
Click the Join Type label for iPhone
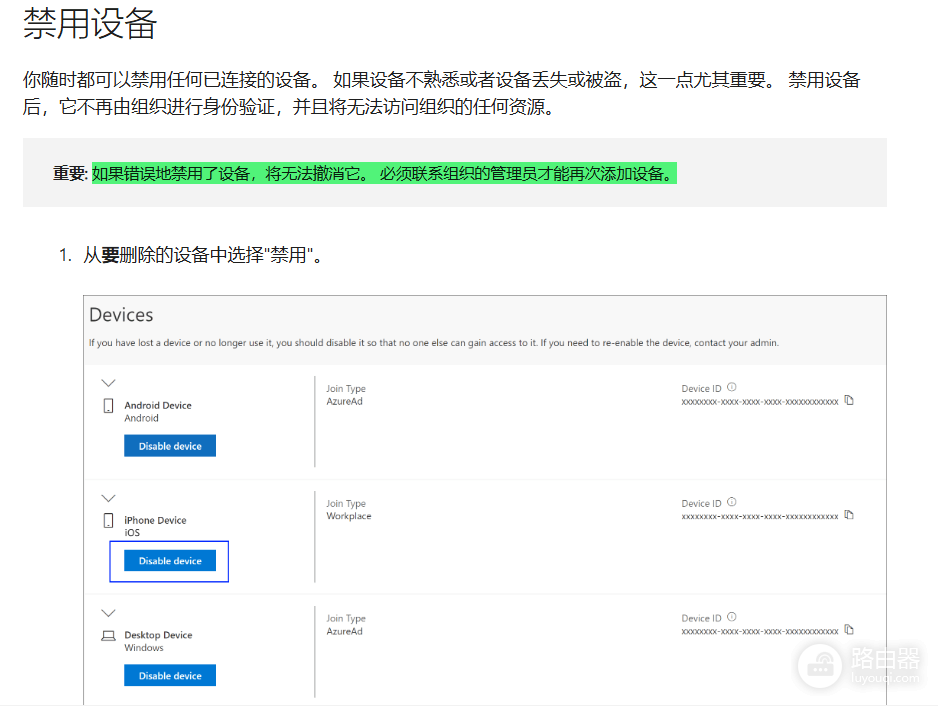tap(346, 504)
